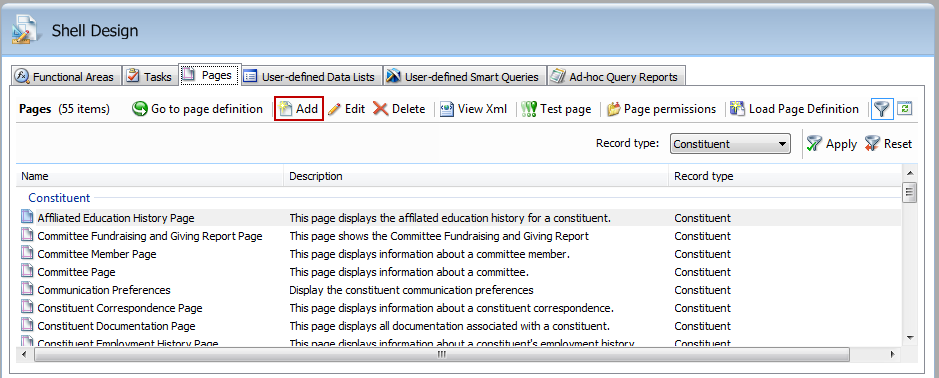The width and height of the screenshot is (939, 378).
Task: Click the vertical scrollbar up arrow
Action: tap(910, 173)
